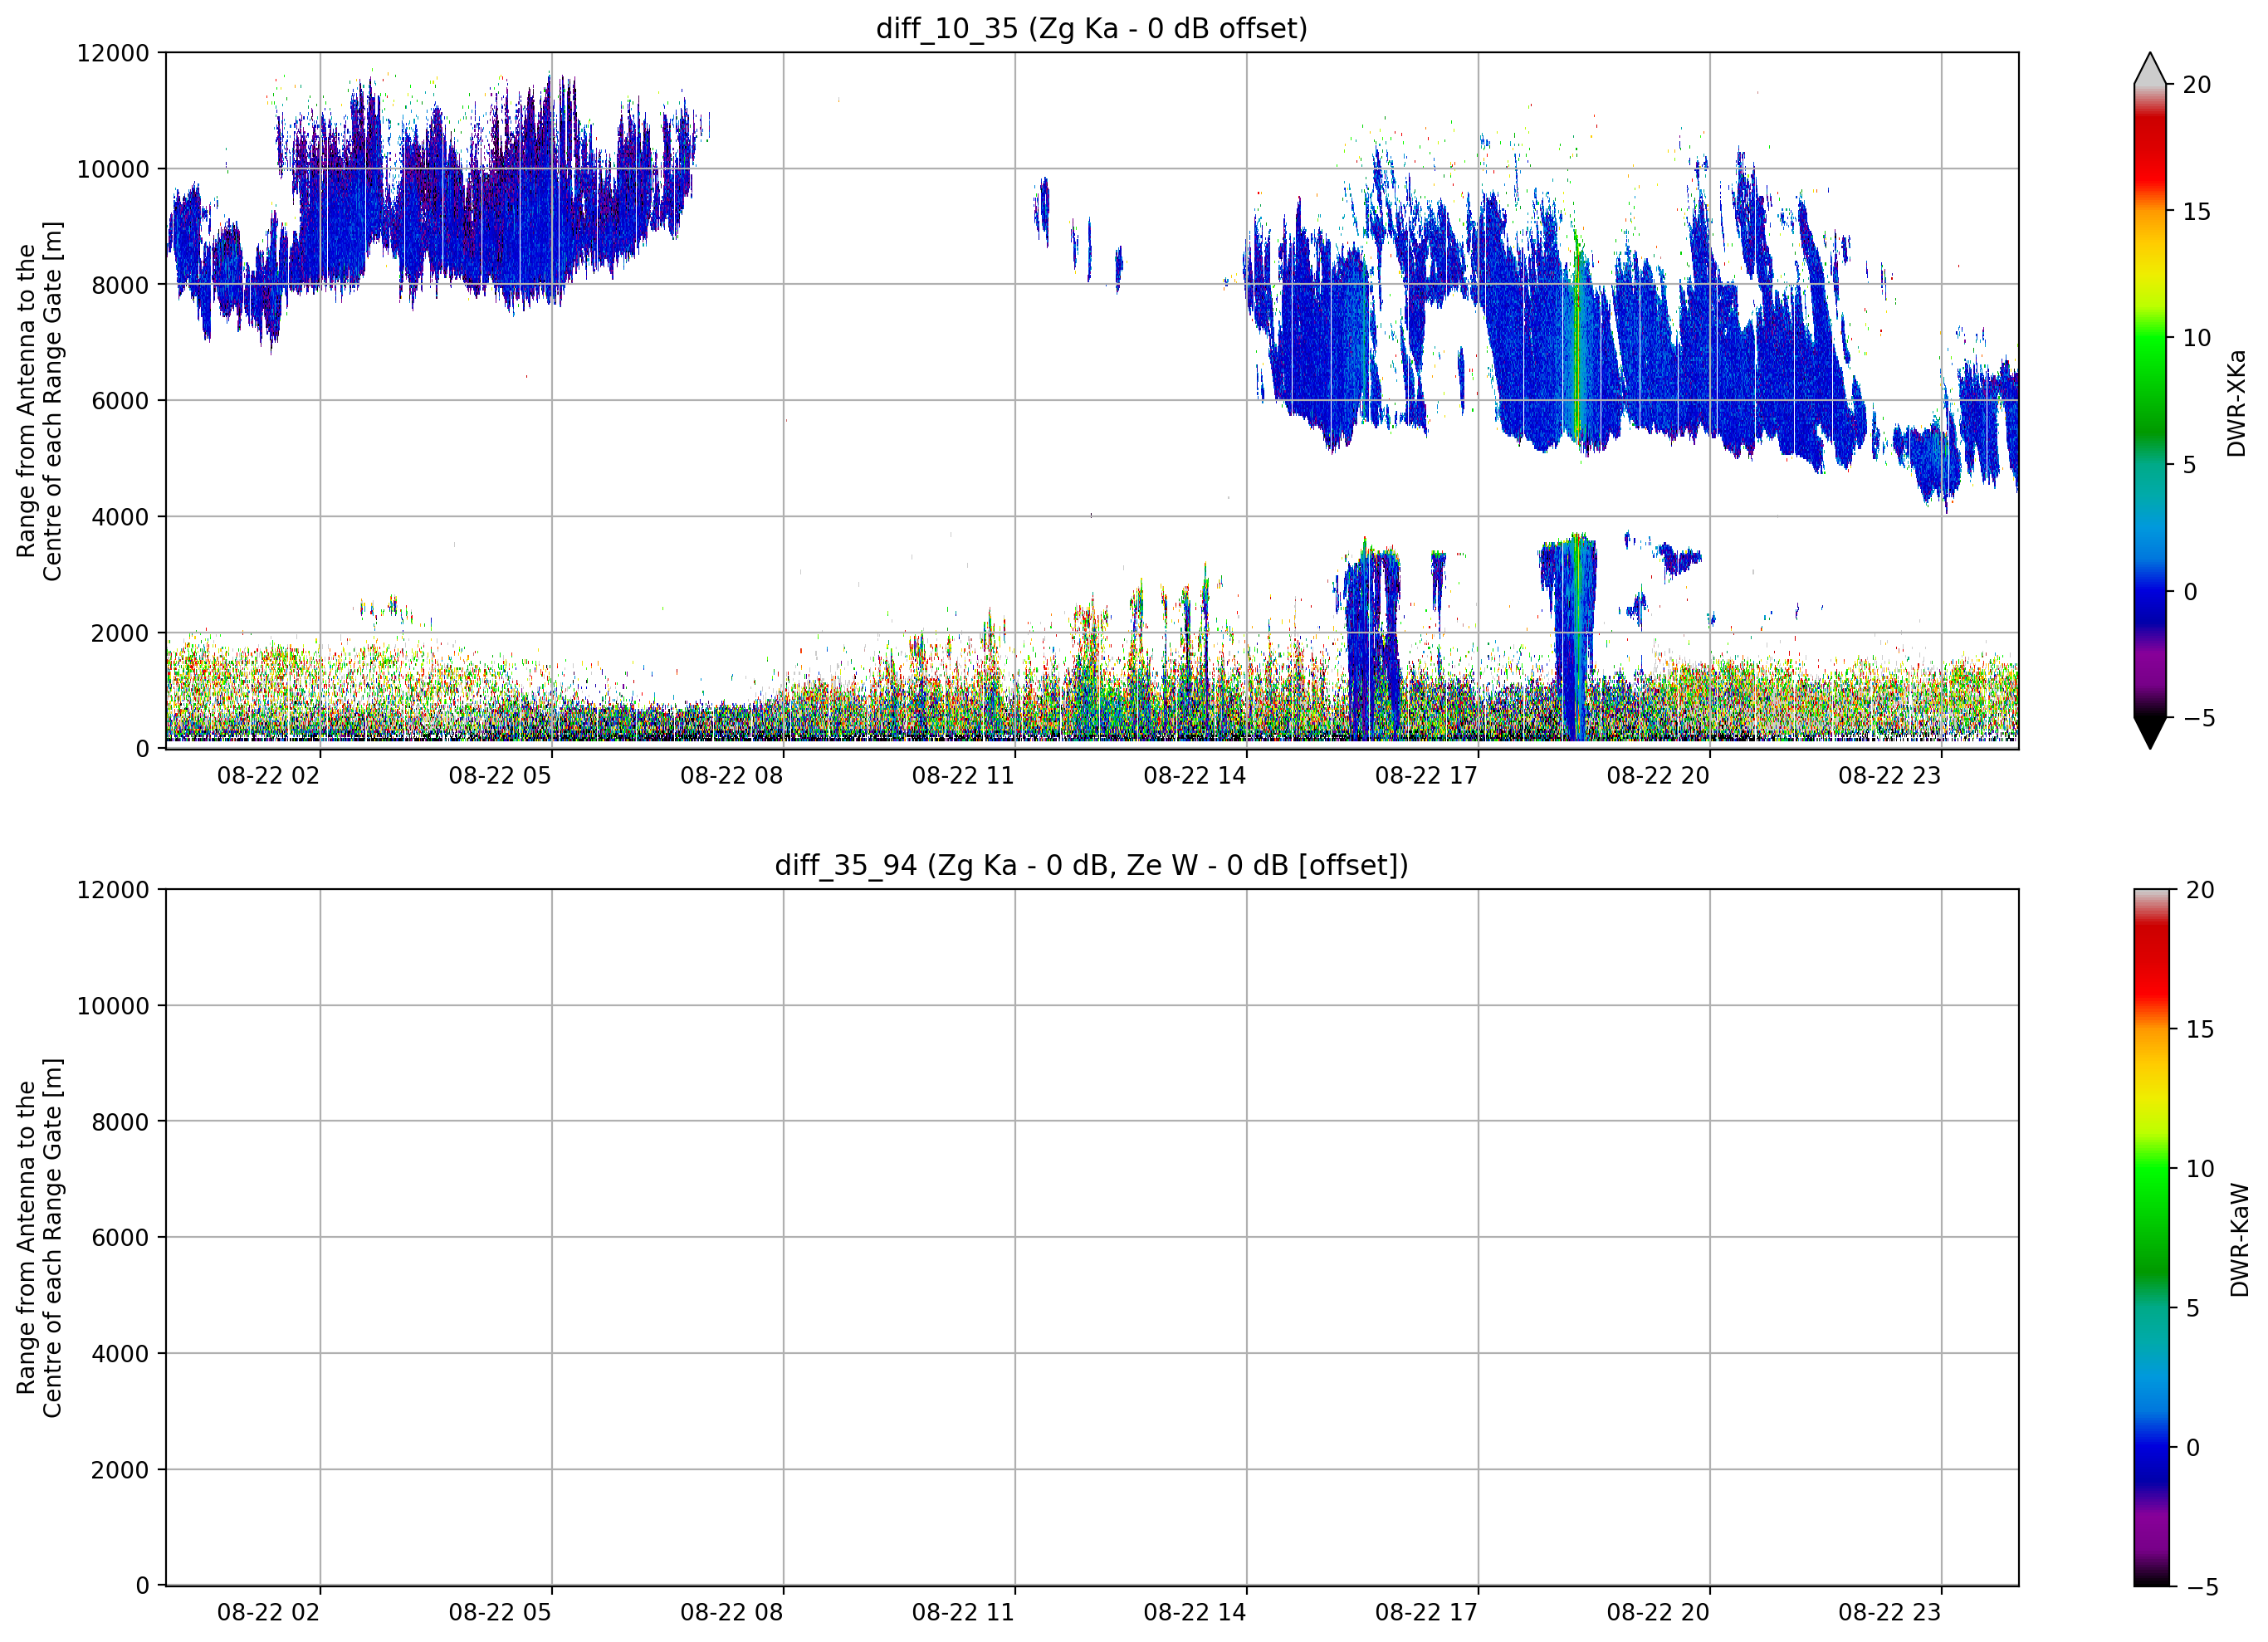Click the 0 tick on the DWR-KaW colorbar
The width and height of the screenshot is (2268, 1642).
click(x=2193, y=1447)
